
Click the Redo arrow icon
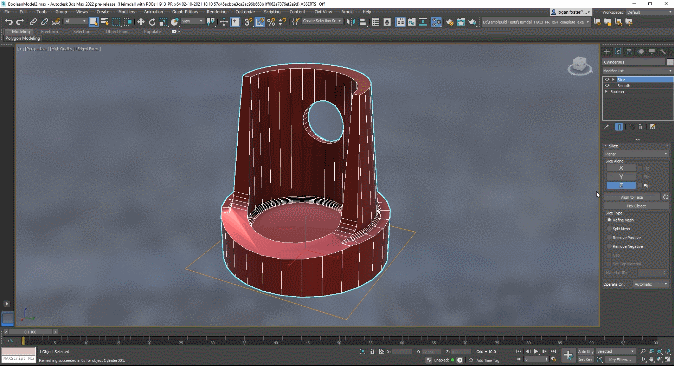(20, 22)
